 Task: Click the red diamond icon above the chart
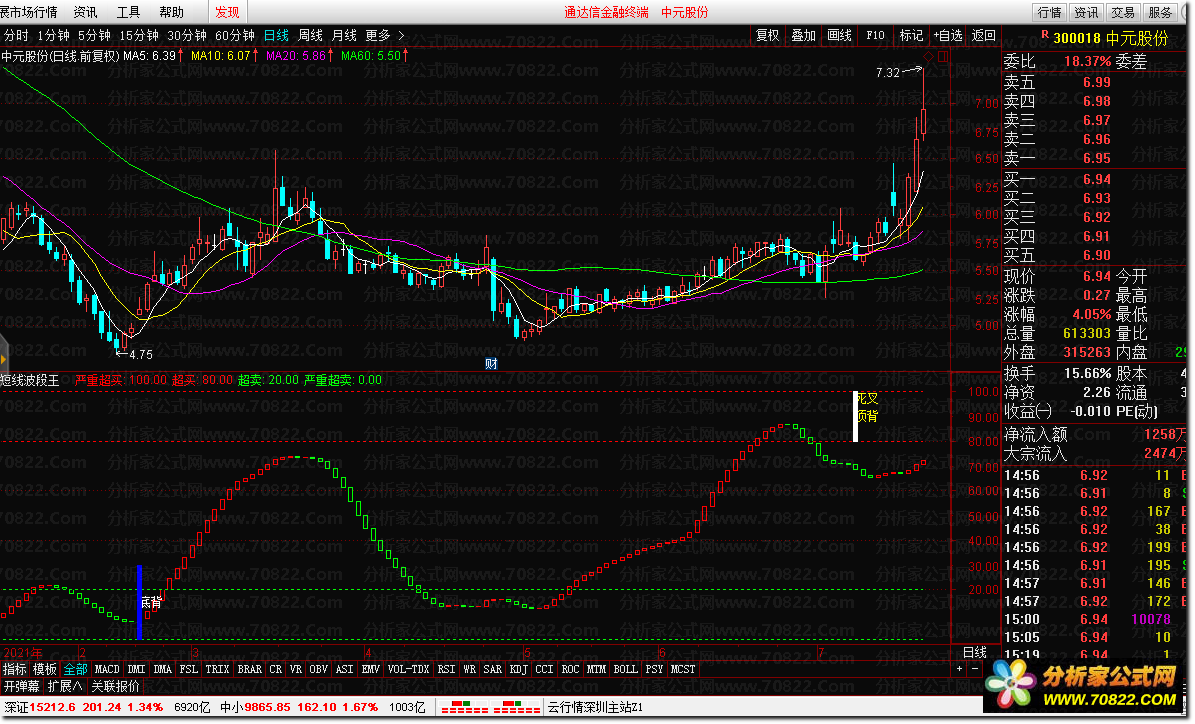point(928,56)
